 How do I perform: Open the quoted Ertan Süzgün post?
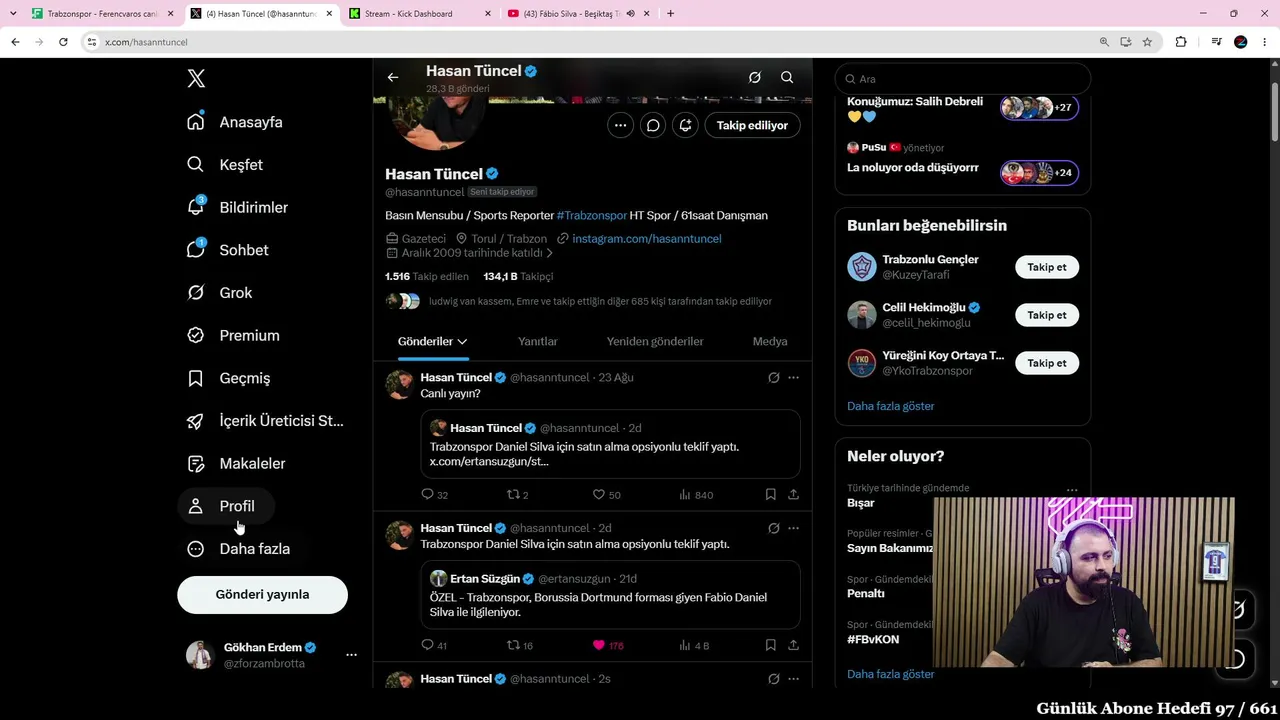(611, 595)
